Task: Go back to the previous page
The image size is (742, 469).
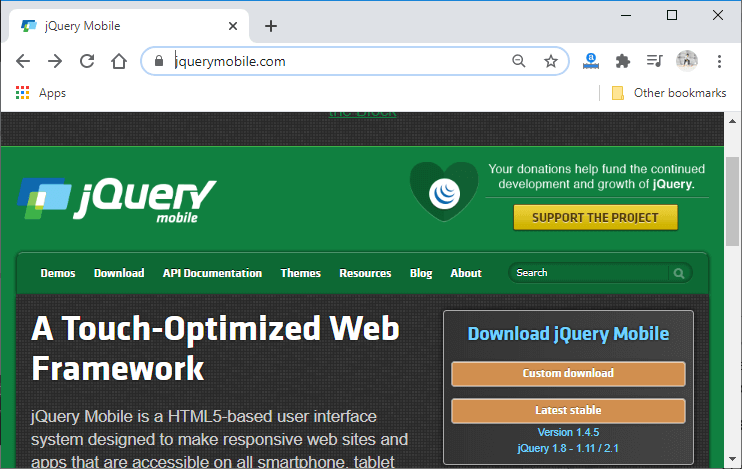Action: pos(23,61)
